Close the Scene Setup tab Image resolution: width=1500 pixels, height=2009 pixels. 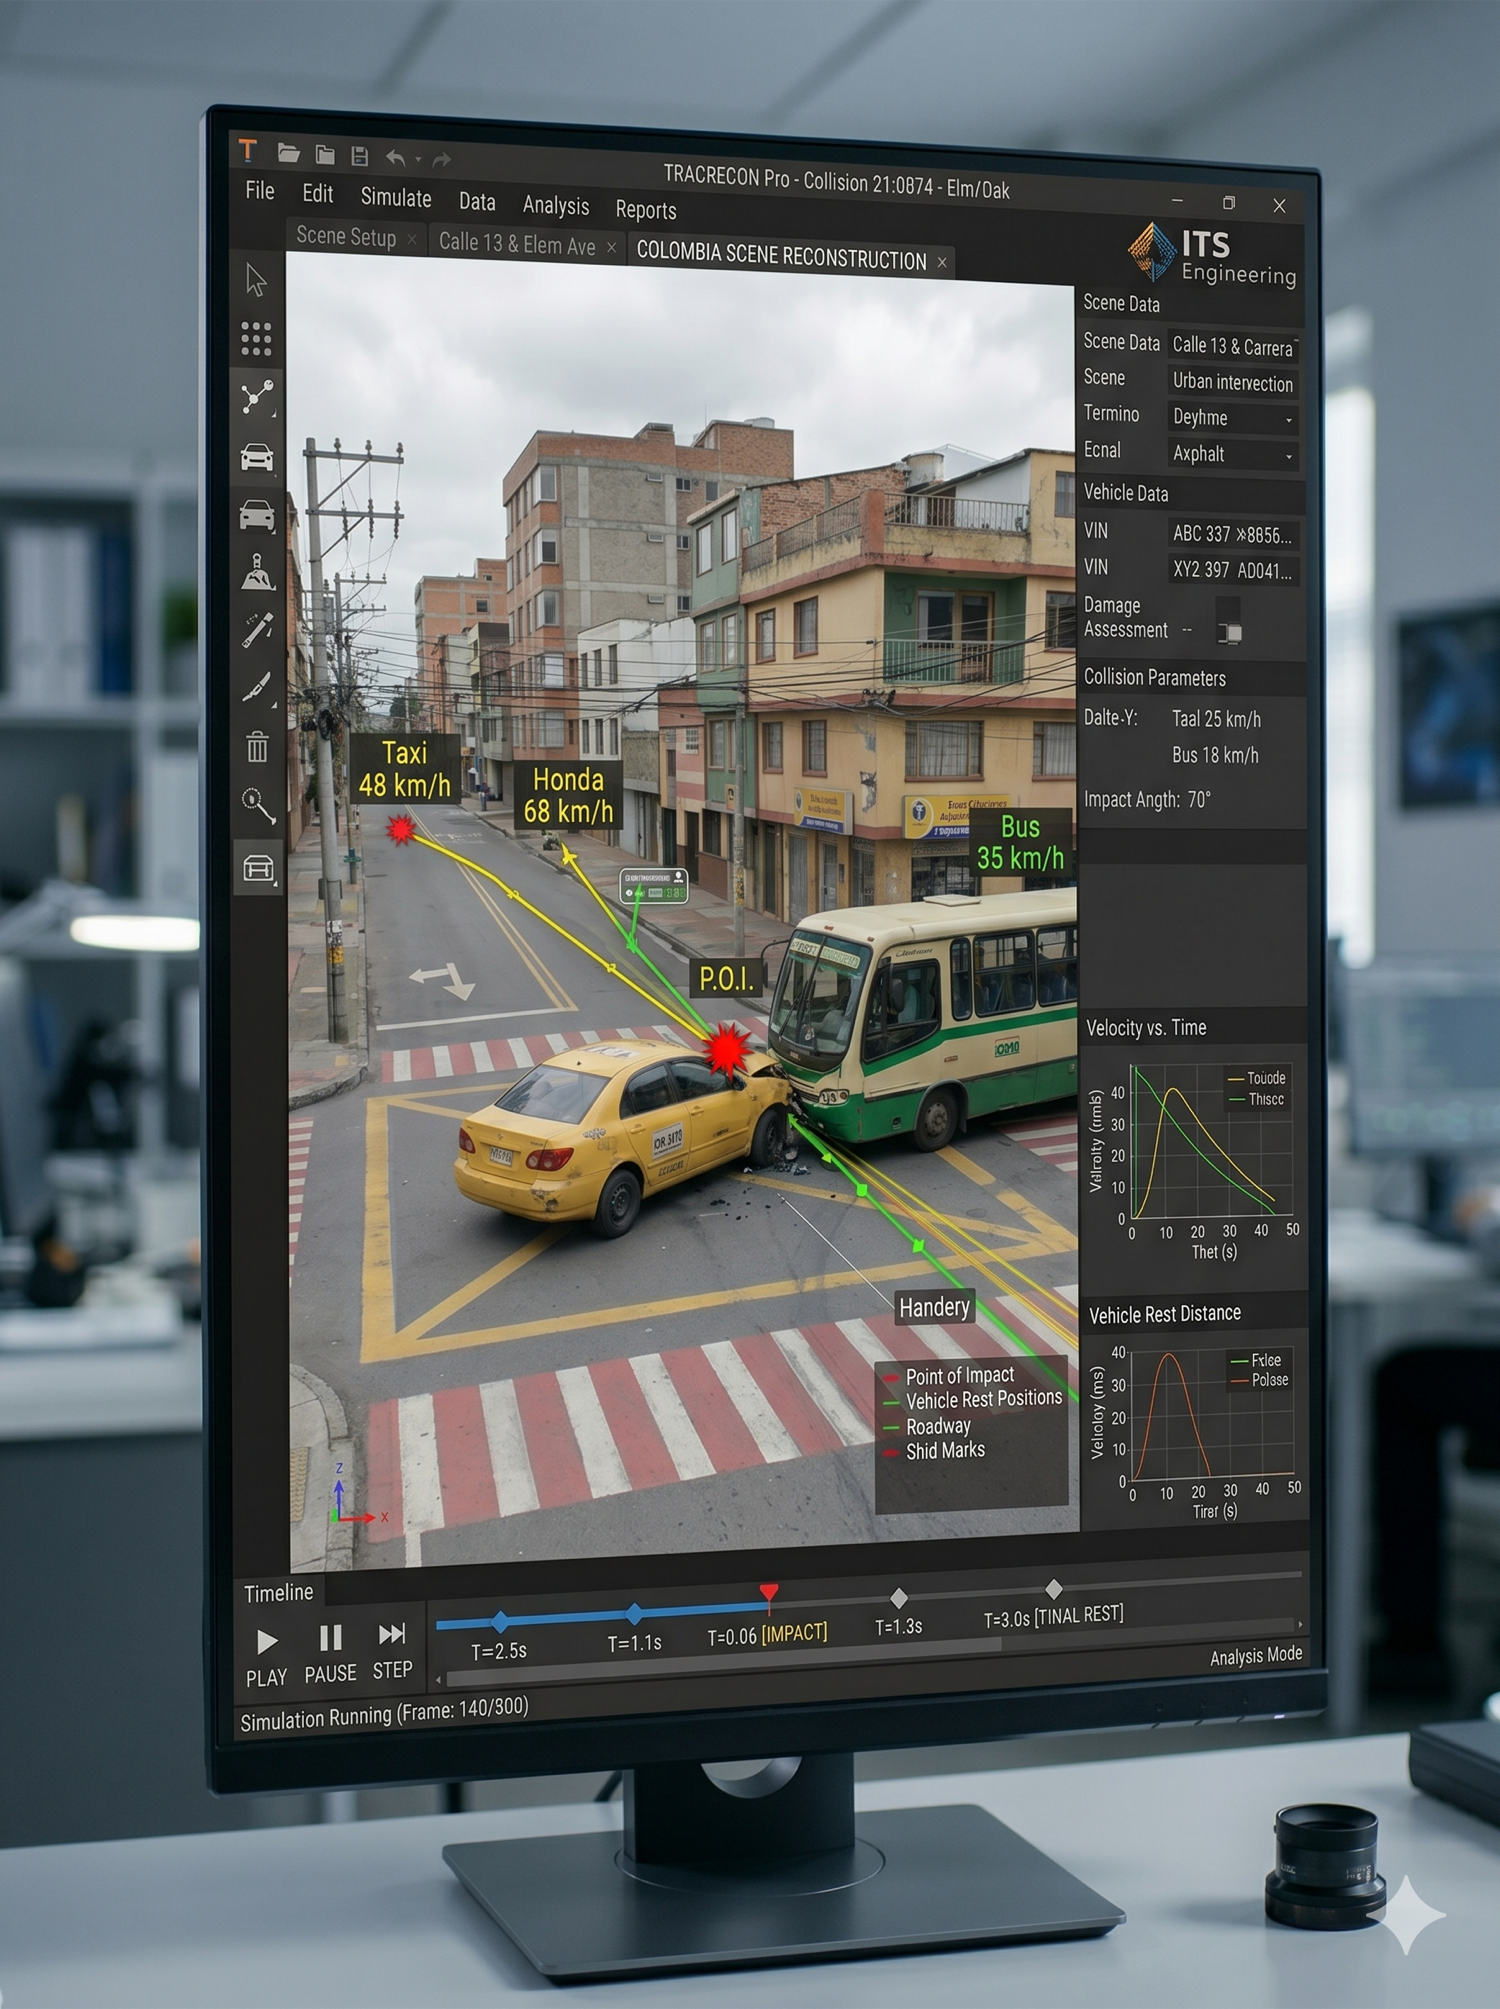[411, 239]
